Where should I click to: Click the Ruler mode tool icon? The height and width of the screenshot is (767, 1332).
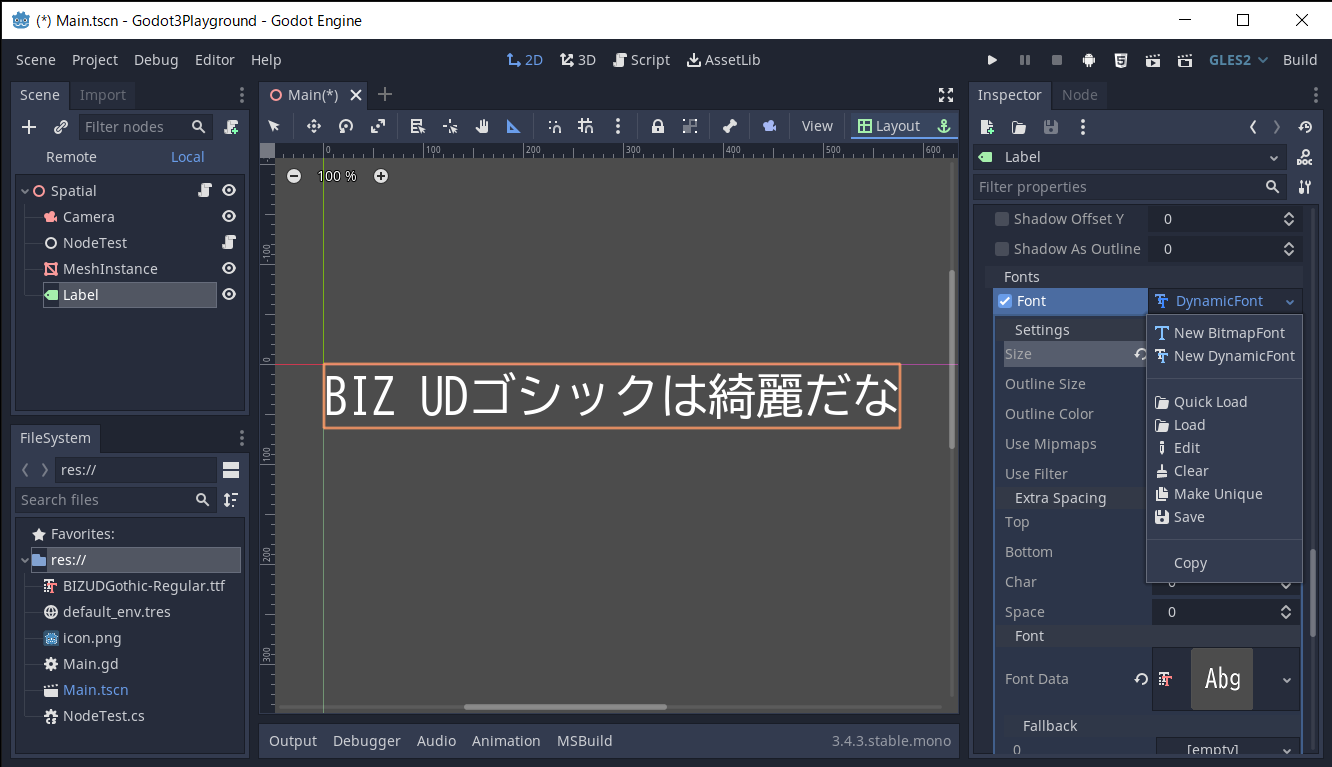[513, 126]
